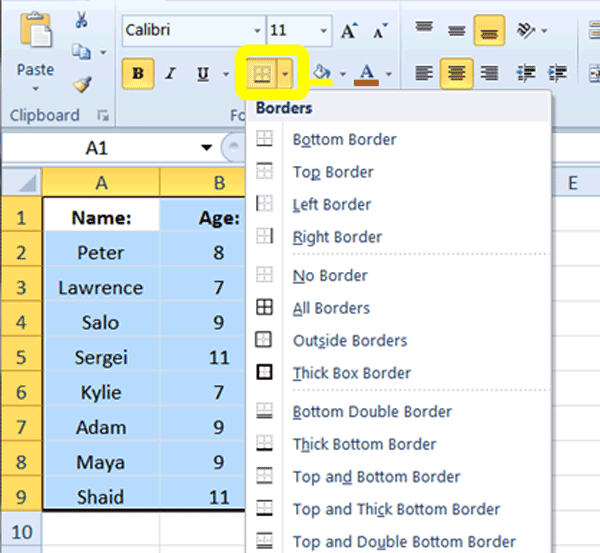
Task: Open the Underline style dropdown arrow
Action: pos(226,73)
